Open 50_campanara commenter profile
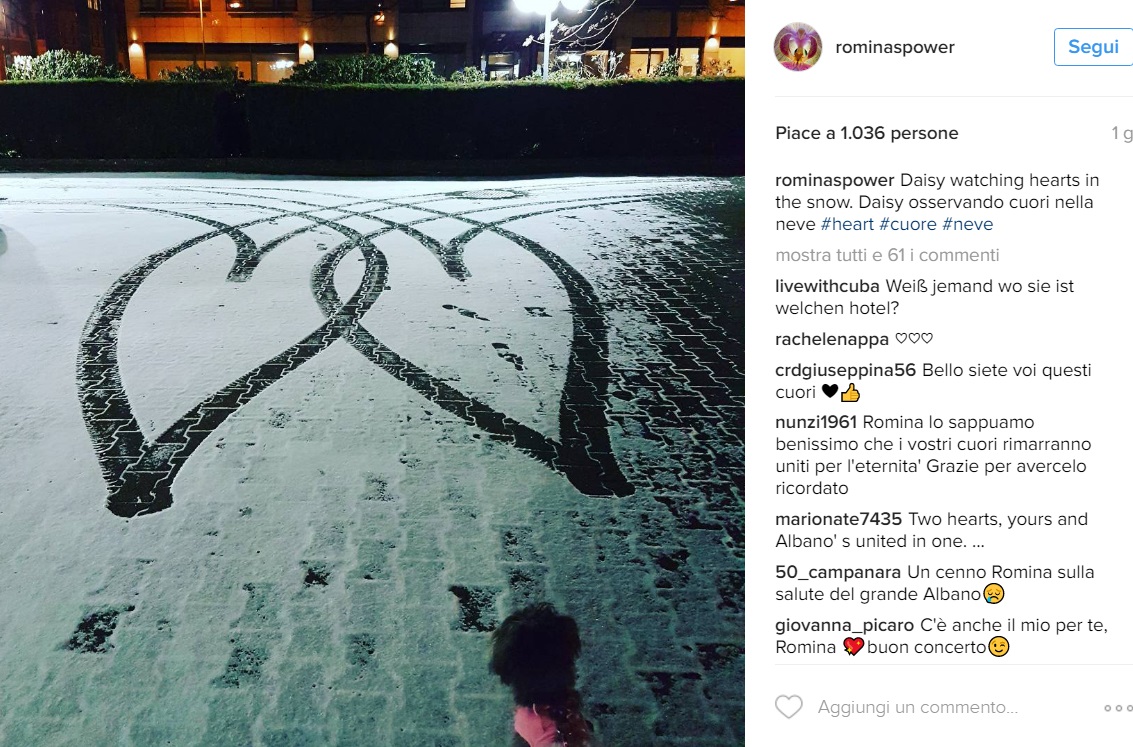1133x747 pixels. pyautogui.click(x=838, y=572)
